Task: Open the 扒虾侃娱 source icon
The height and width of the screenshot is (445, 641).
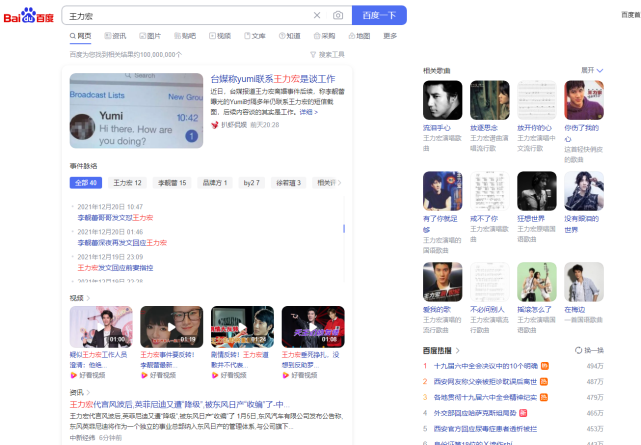Action: [x=214, y=125]
